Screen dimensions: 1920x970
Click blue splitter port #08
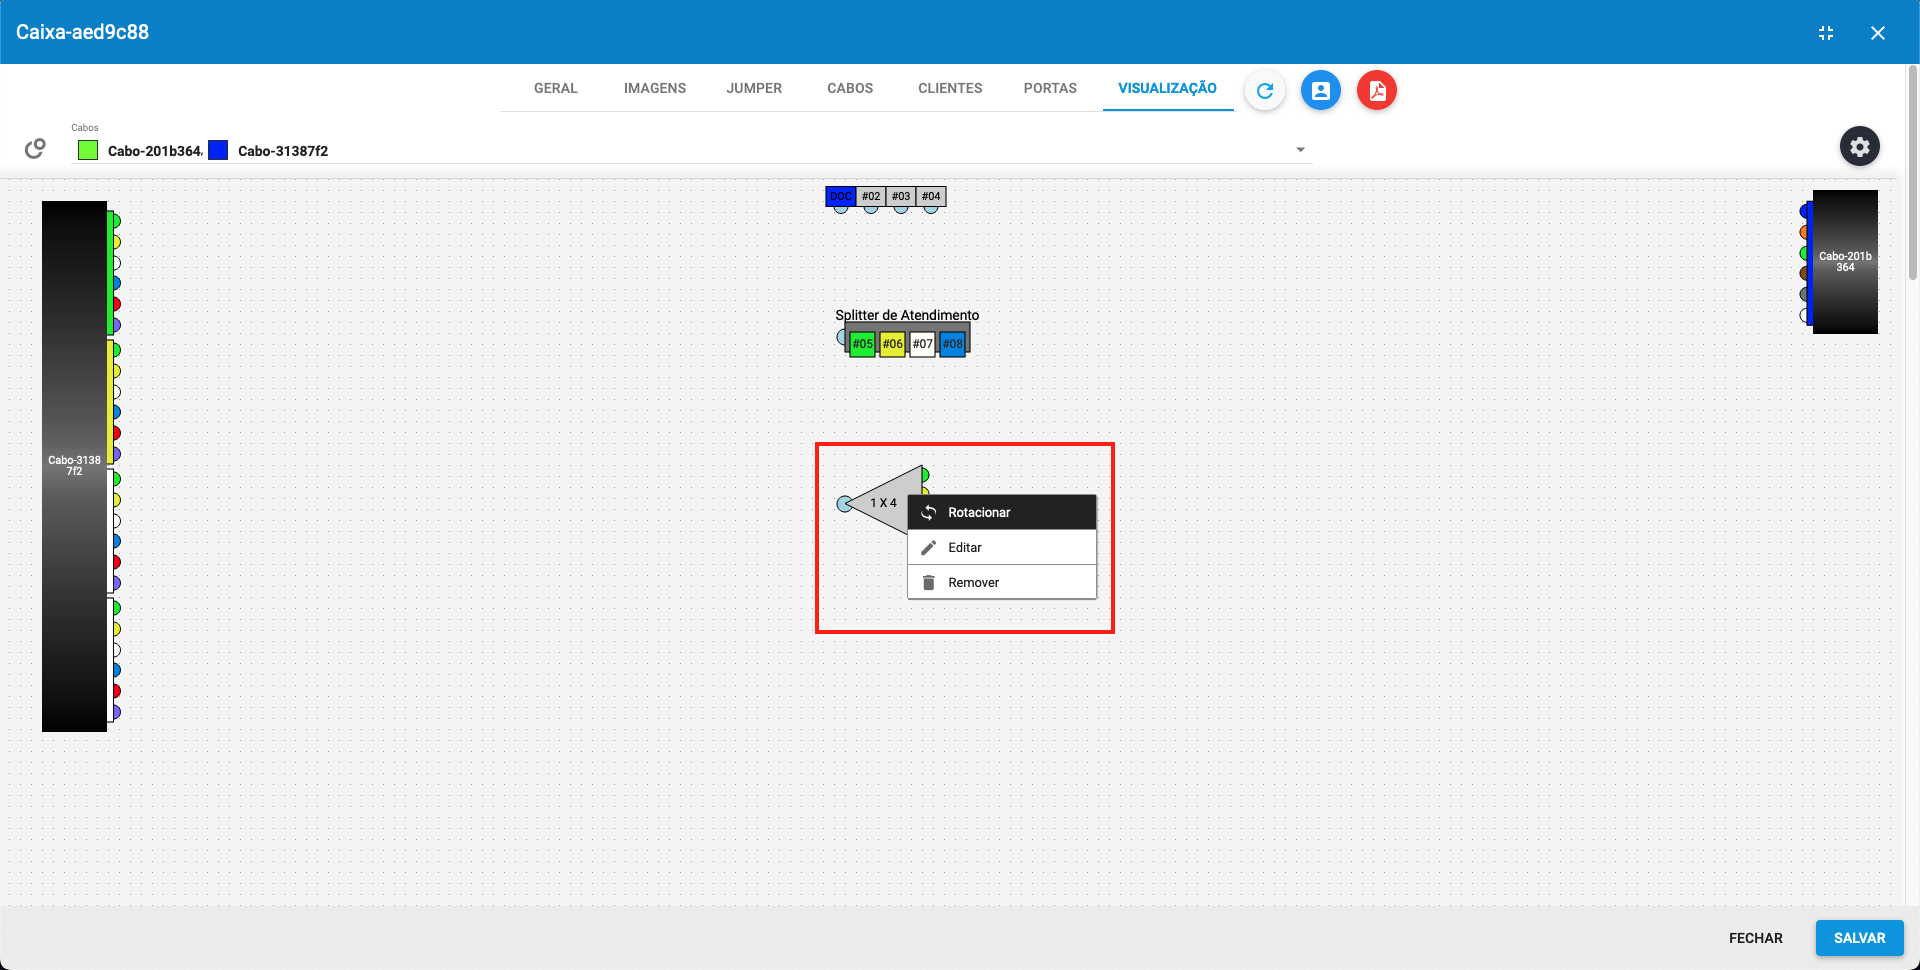pyautogui.click(x=953, y=344)
